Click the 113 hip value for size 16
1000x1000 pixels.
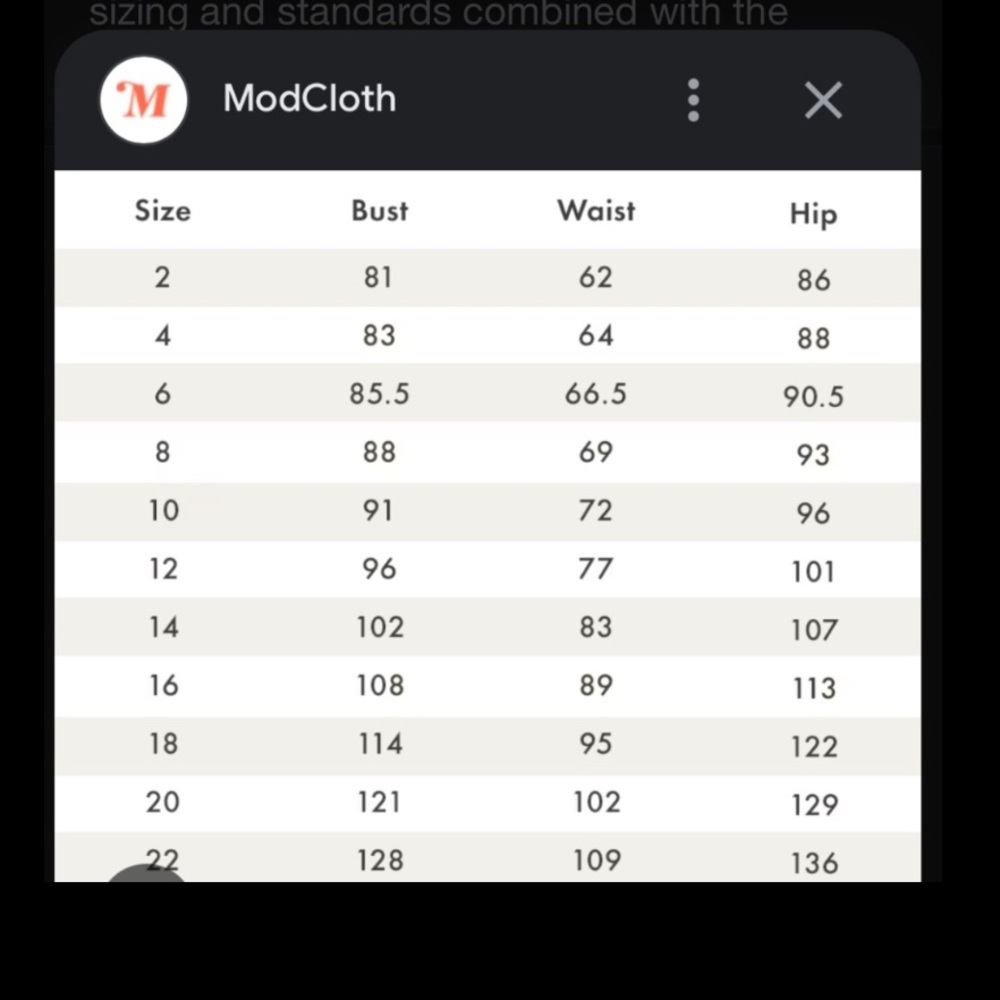point(813,688)
